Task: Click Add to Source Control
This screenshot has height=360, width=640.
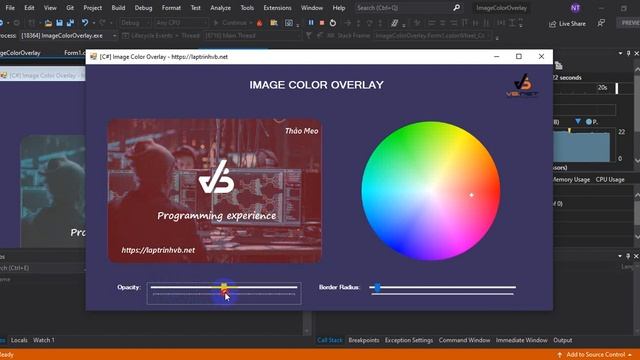Action: coord(595,355)
